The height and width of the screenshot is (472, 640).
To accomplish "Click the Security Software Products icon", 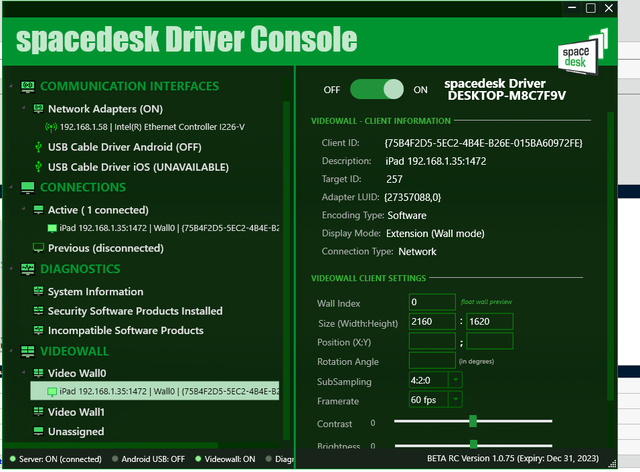I will click(38, 311).
